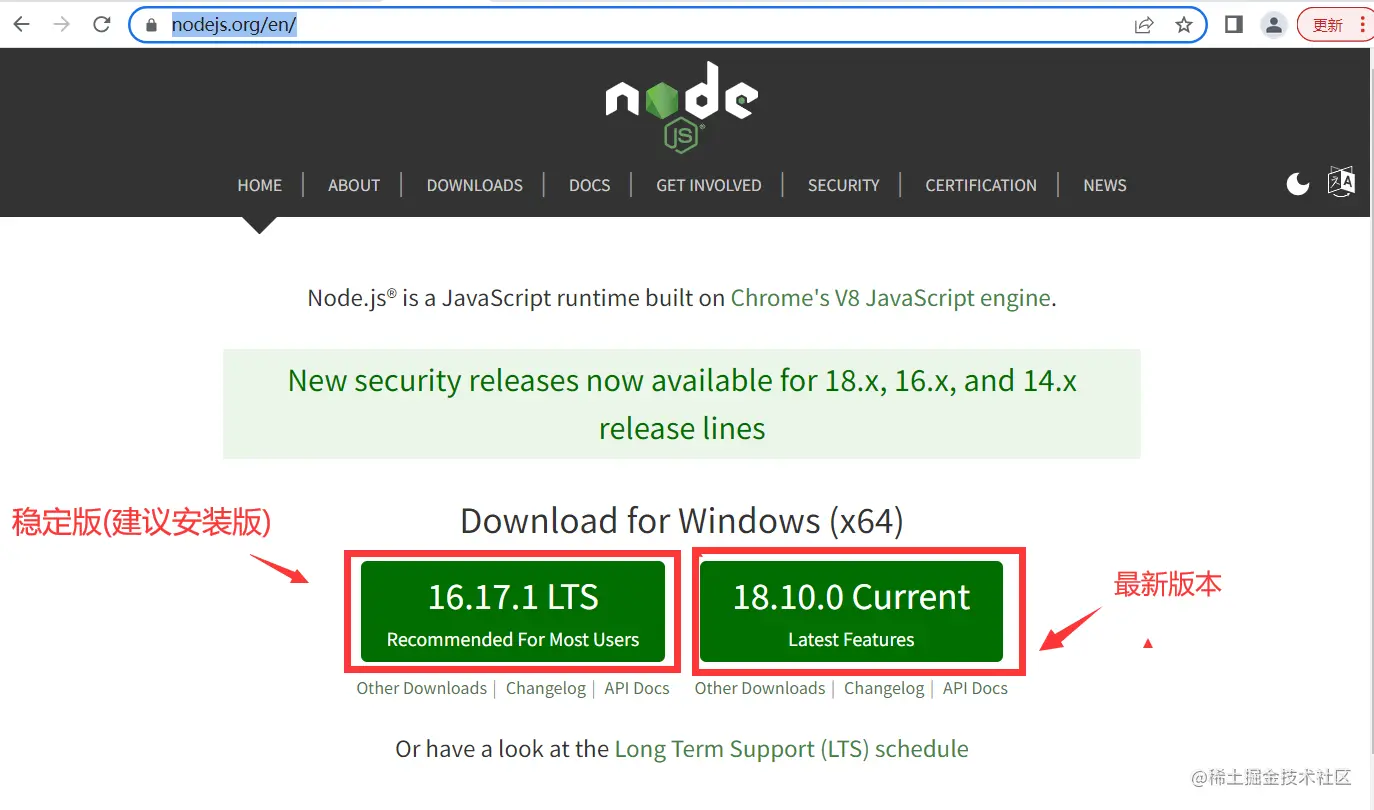Open the browser side panel icon

1234,25
